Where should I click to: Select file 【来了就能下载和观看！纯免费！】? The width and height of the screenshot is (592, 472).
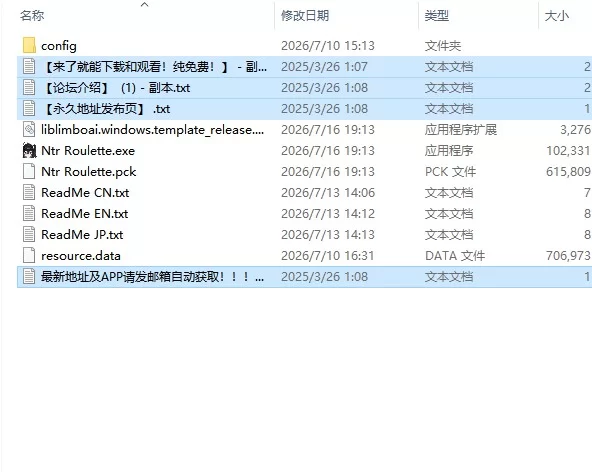pos(154,67)
